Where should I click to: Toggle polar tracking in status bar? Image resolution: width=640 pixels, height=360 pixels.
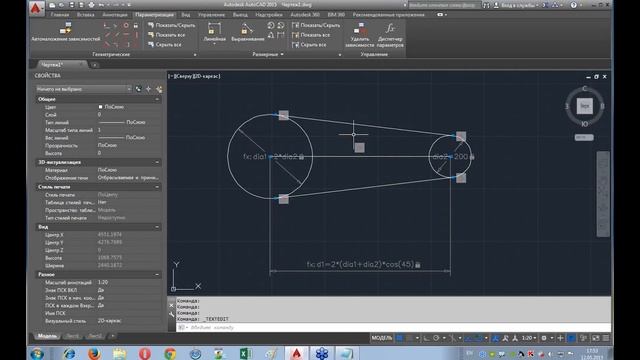click(436, 338)
